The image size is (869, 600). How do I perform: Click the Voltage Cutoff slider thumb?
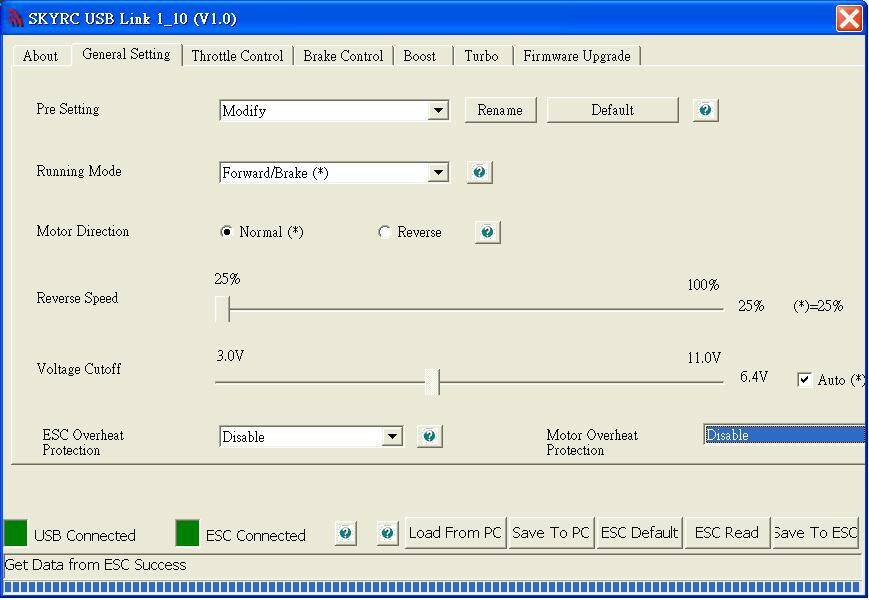432,382
